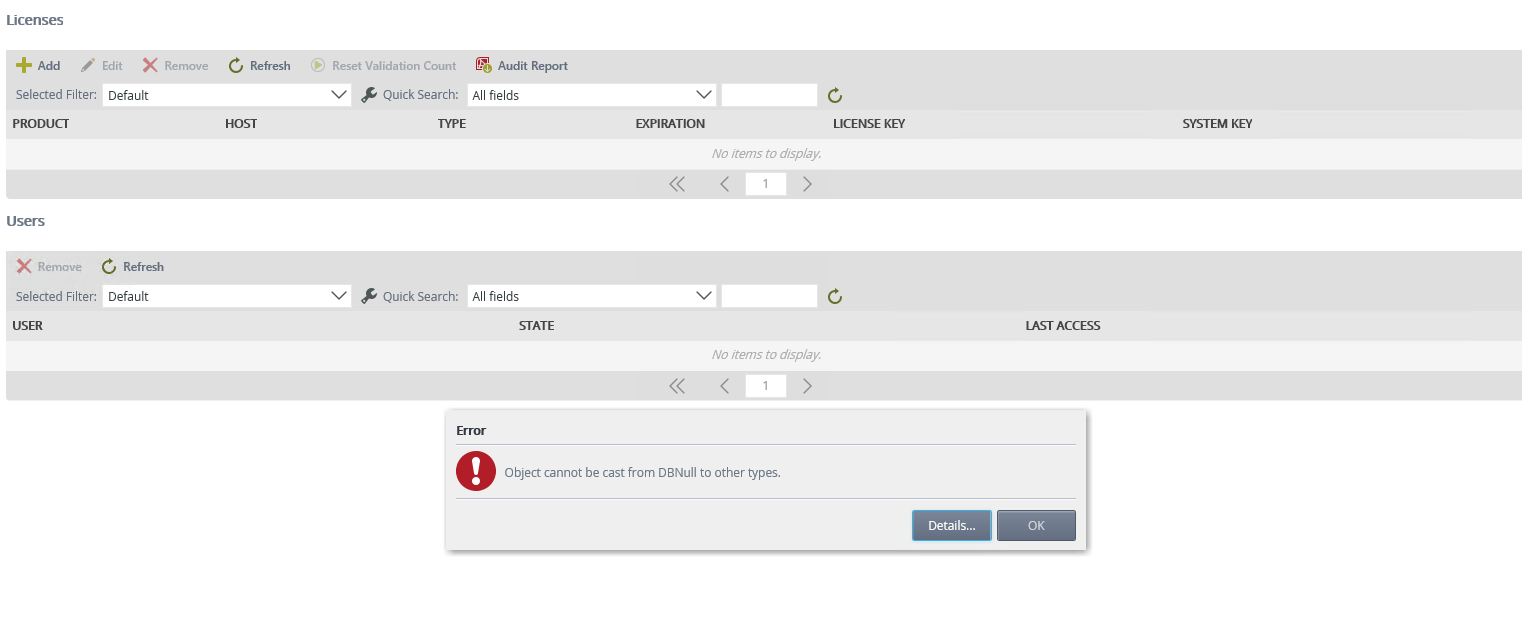The image size is (1522, 621).
Task: Click the Refresh label in Licenses toolbar
Action: tap(270, 66)
